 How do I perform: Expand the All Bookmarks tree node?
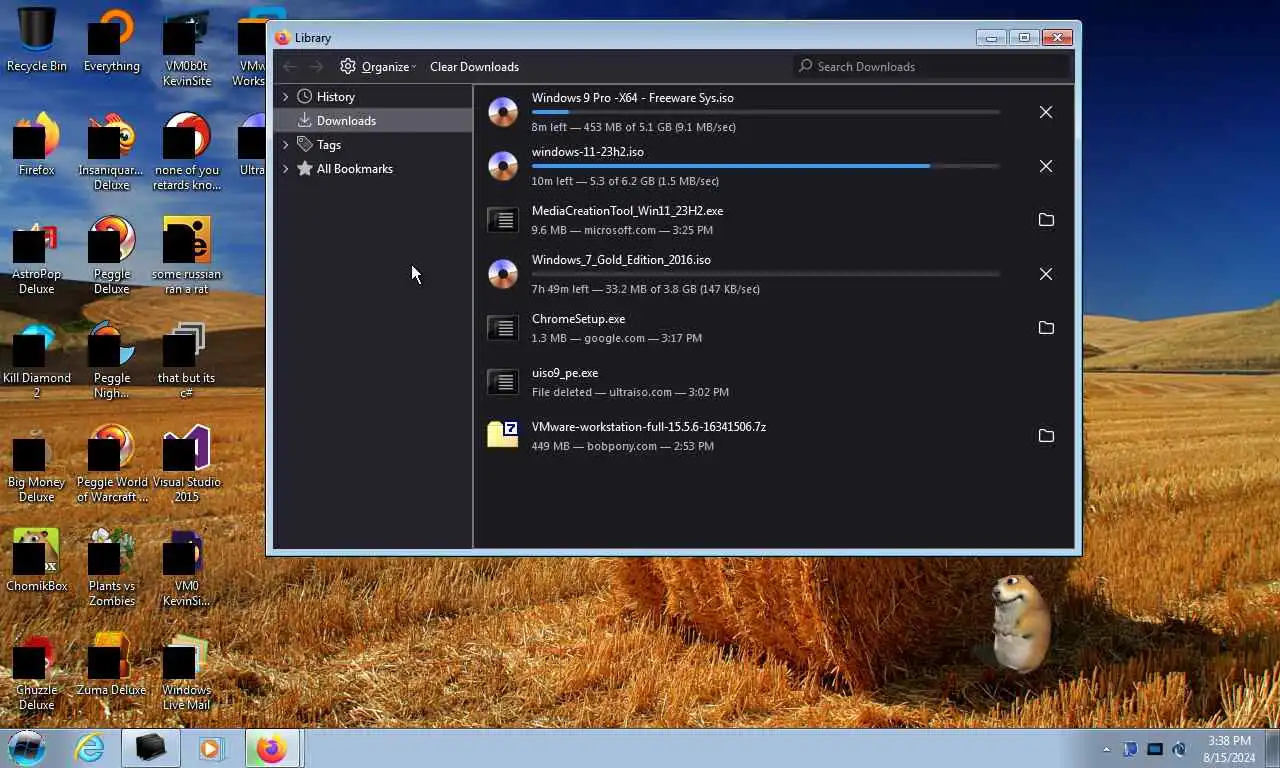tap(285, 169)
